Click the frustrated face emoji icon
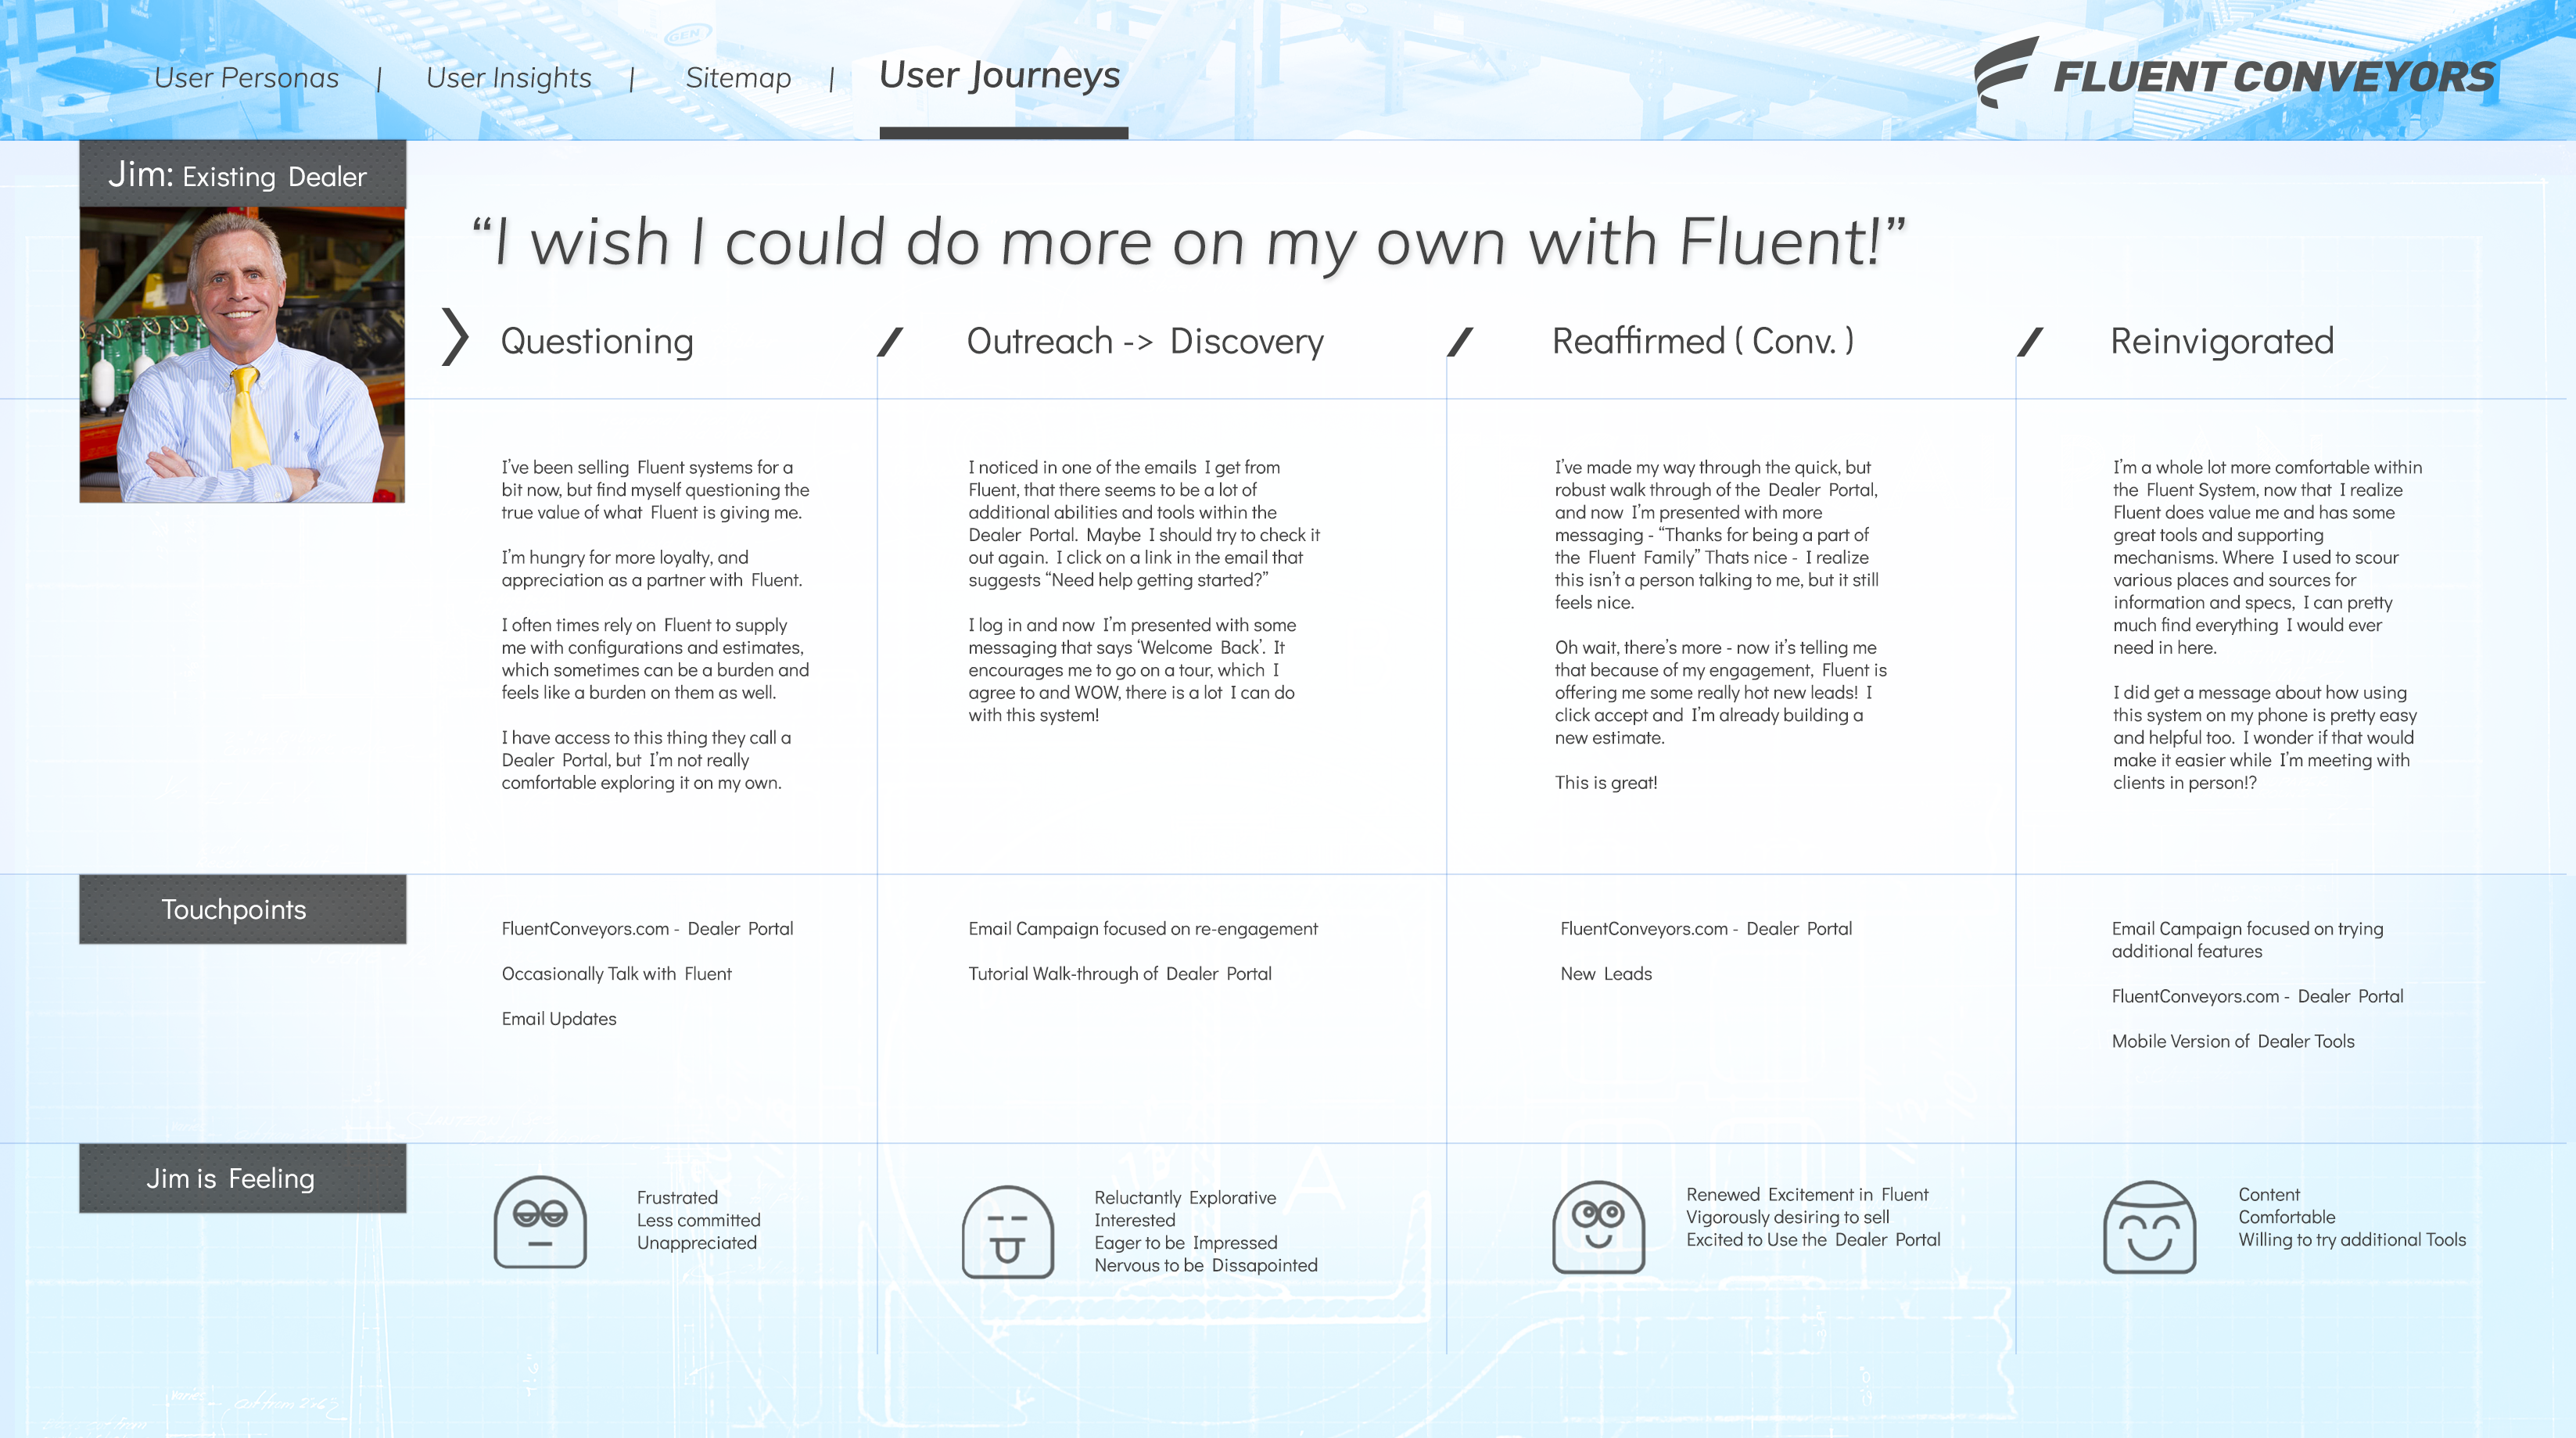The width and height of the screenshot is (2576, 1438). click(540, 1222)
